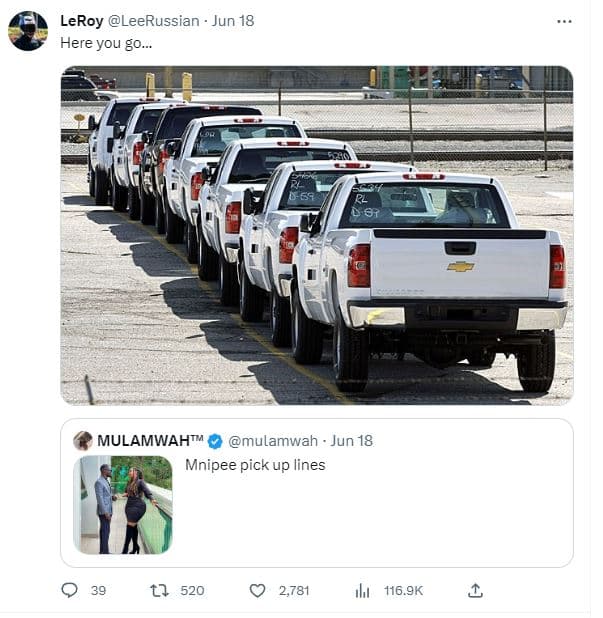The height and width of the screenshot is (618, 603).
Task: Click the 2,781 likes count
Action: click(x=294, y=591)
